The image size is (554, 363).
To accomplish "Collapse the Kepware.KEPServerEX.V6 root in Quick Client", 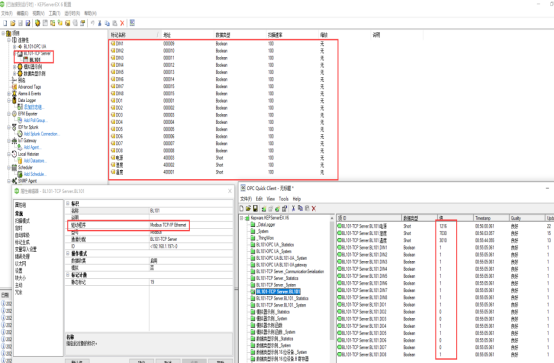I will 242,218.
